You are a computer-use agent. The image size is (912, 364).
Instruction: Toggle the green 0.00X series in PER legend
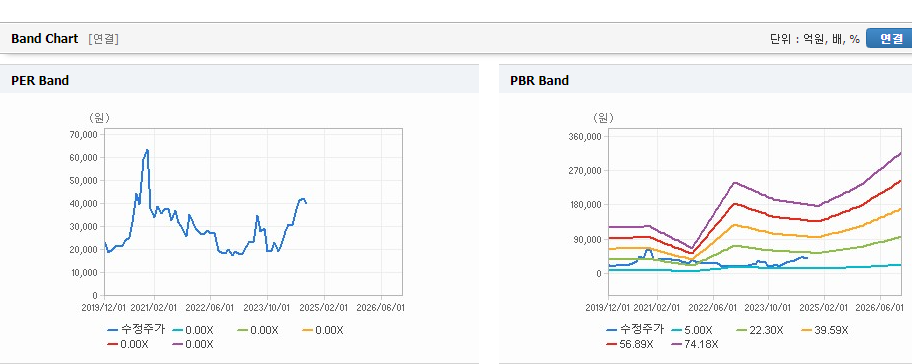tap(258, 330)
